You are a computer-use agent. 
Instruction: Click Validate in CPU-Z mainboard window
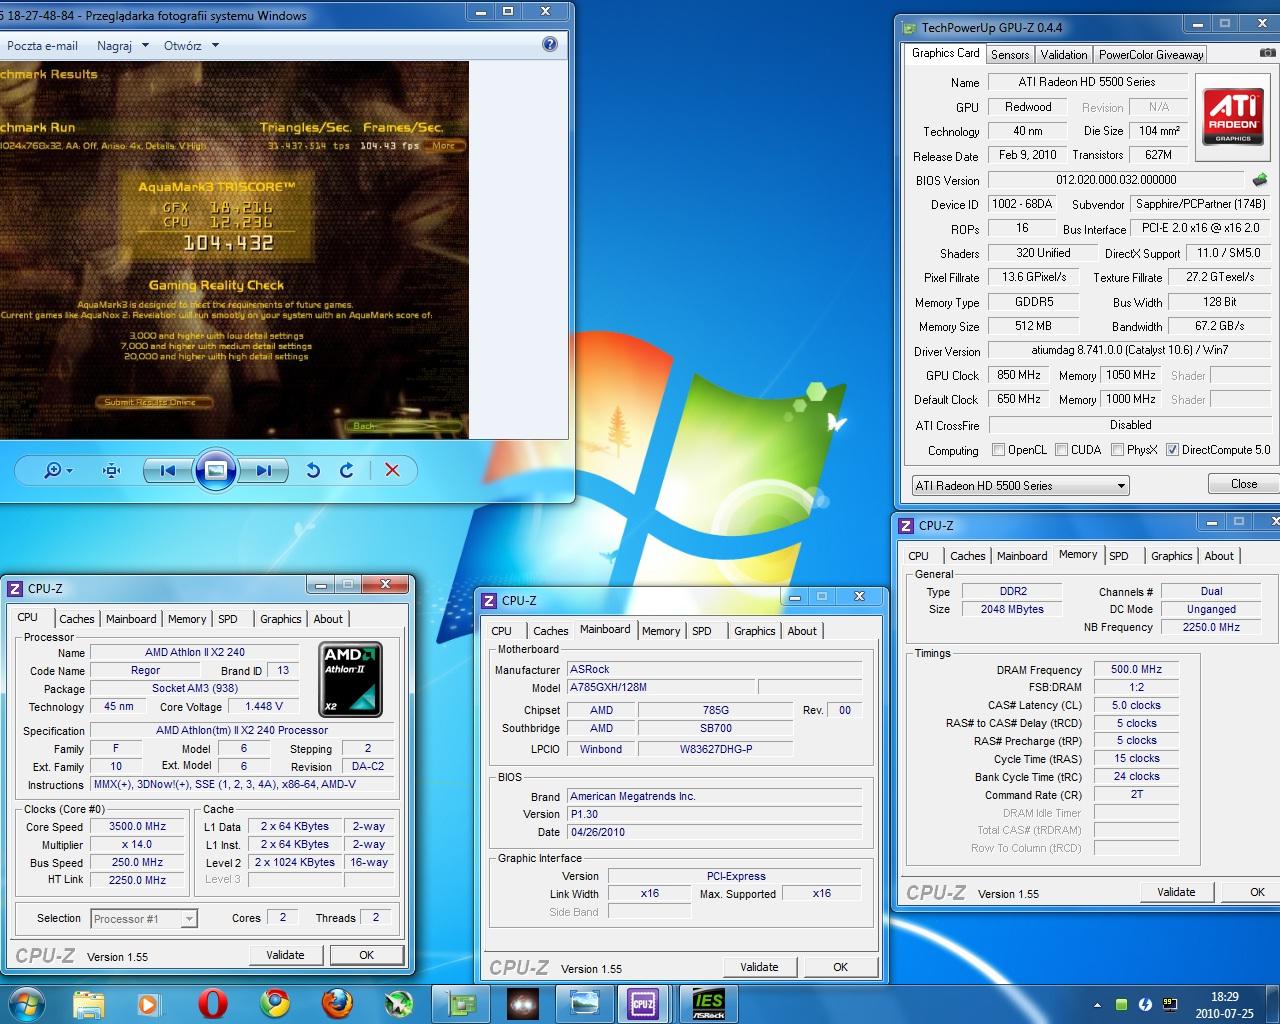pos(759,967)
